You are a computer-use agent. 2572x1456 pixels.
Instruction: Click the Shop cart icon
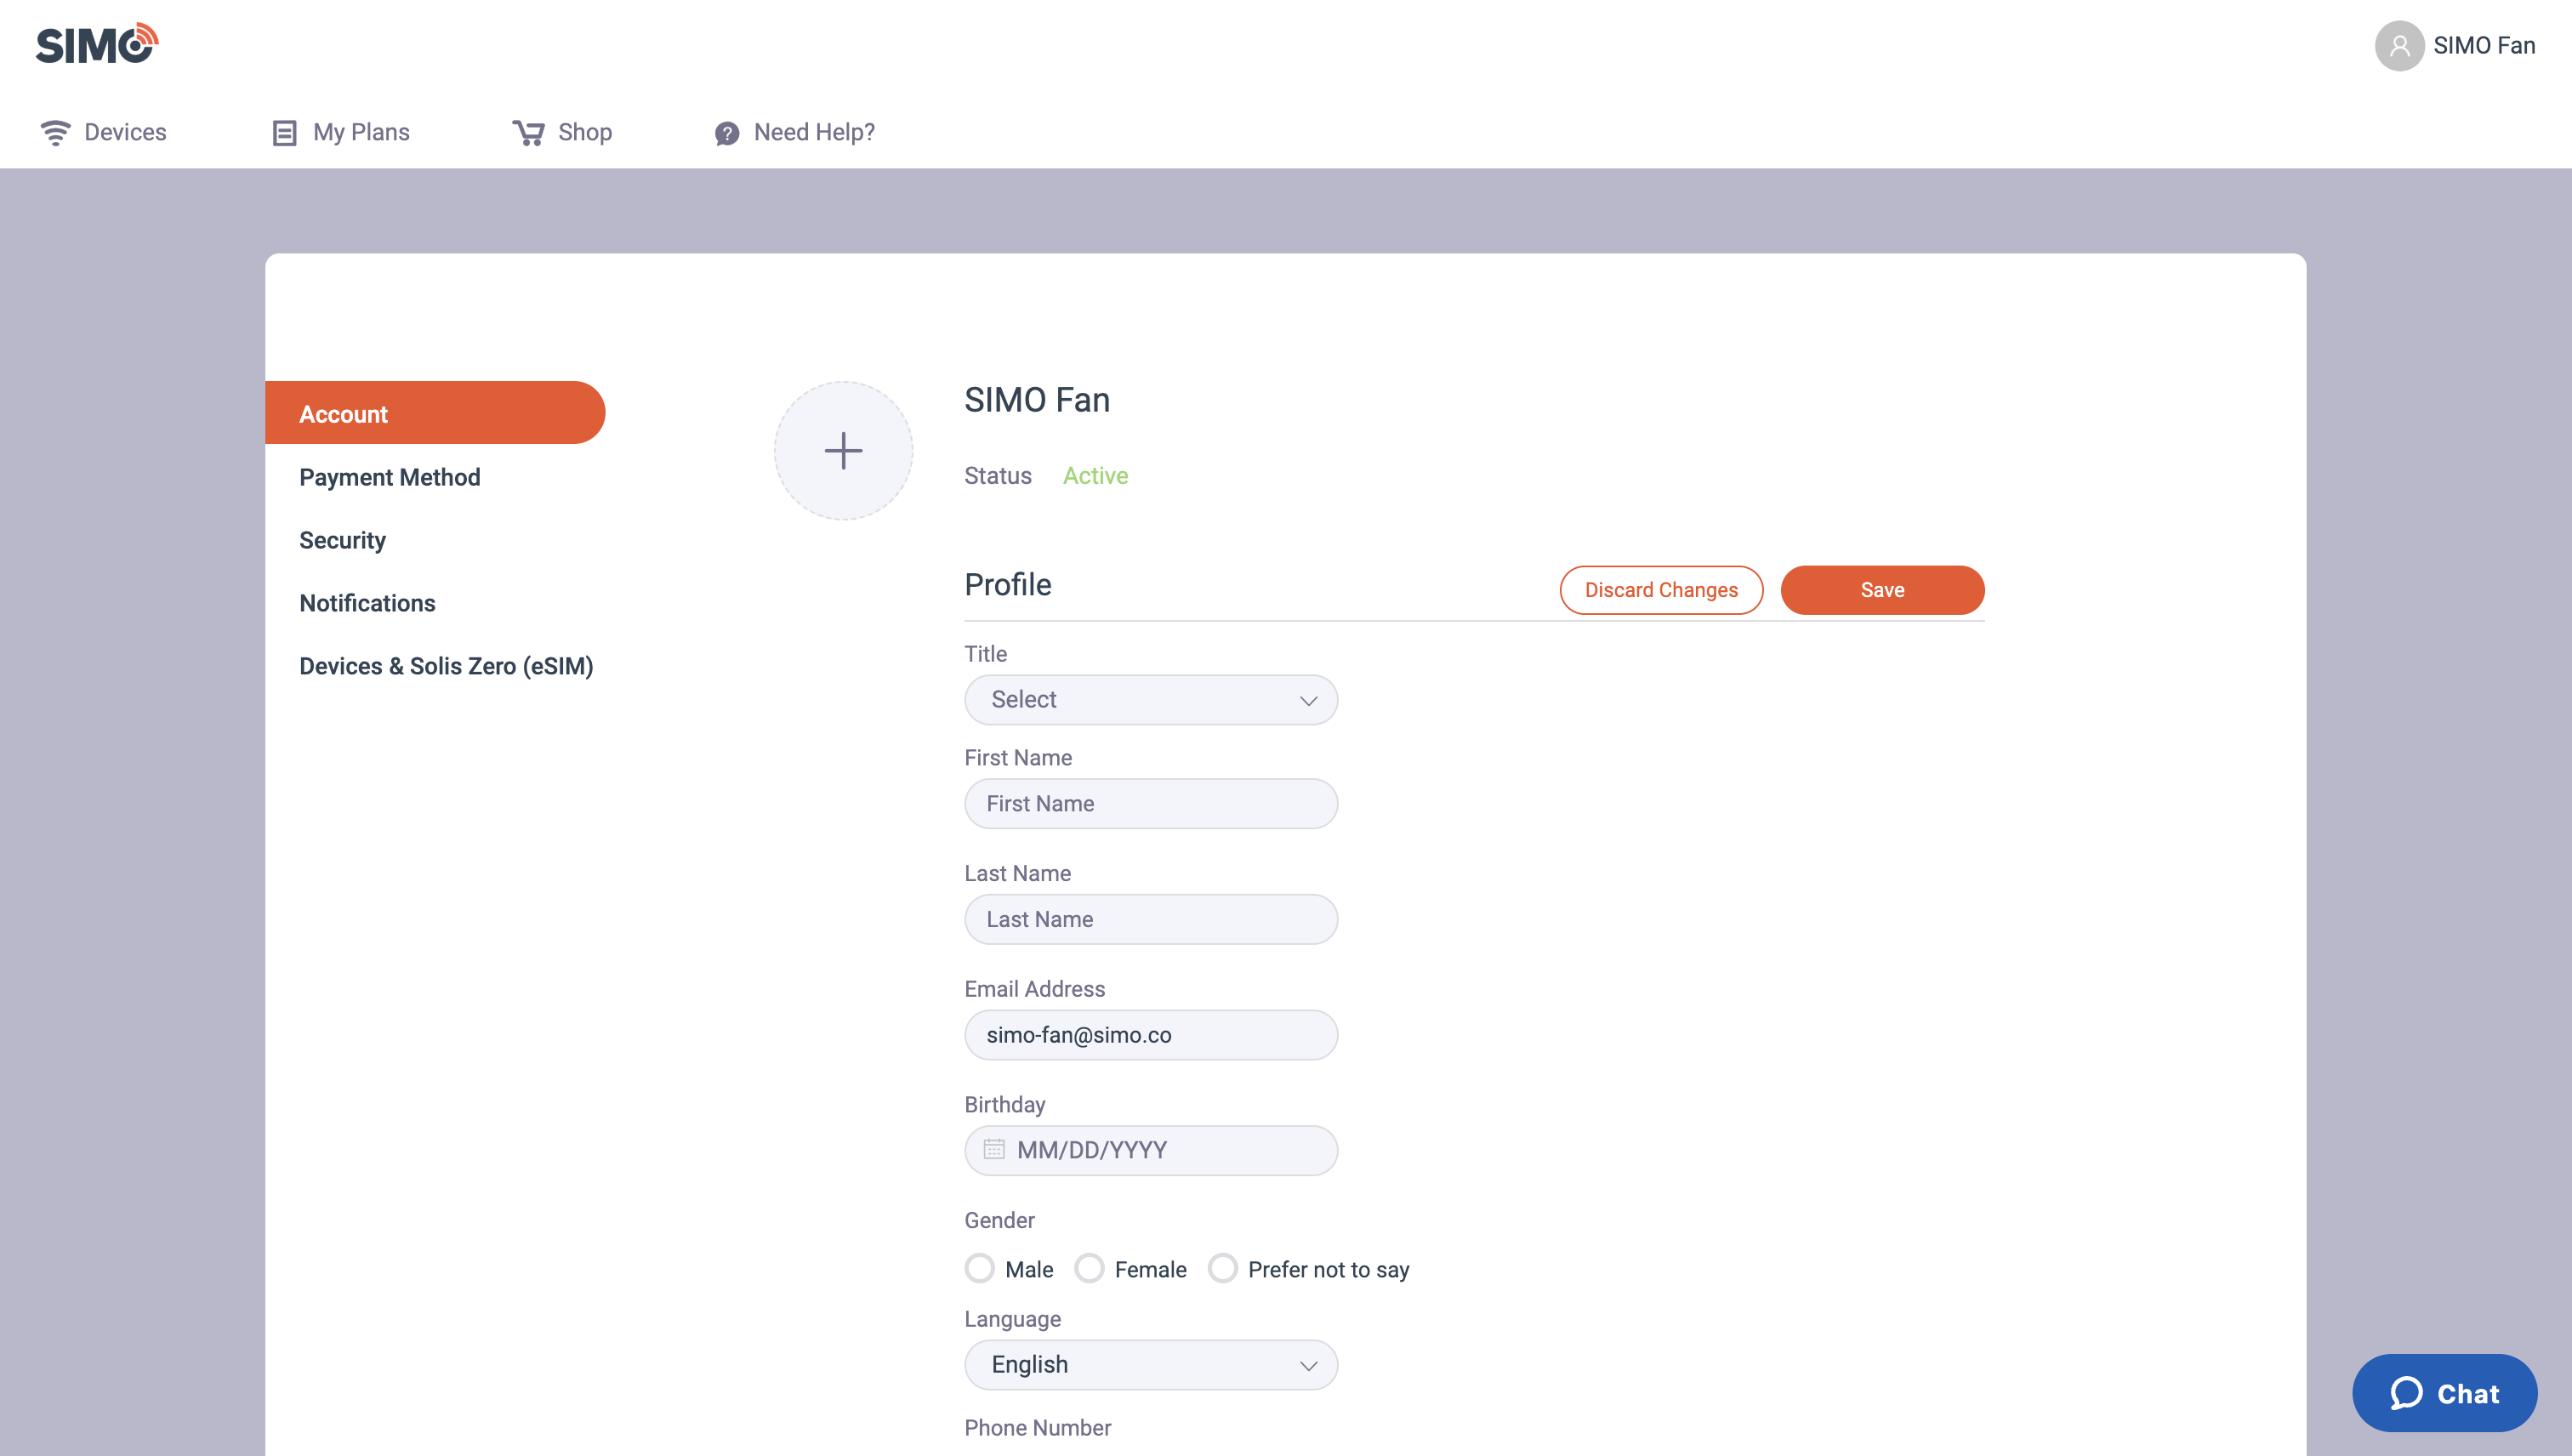pos(528,133)
